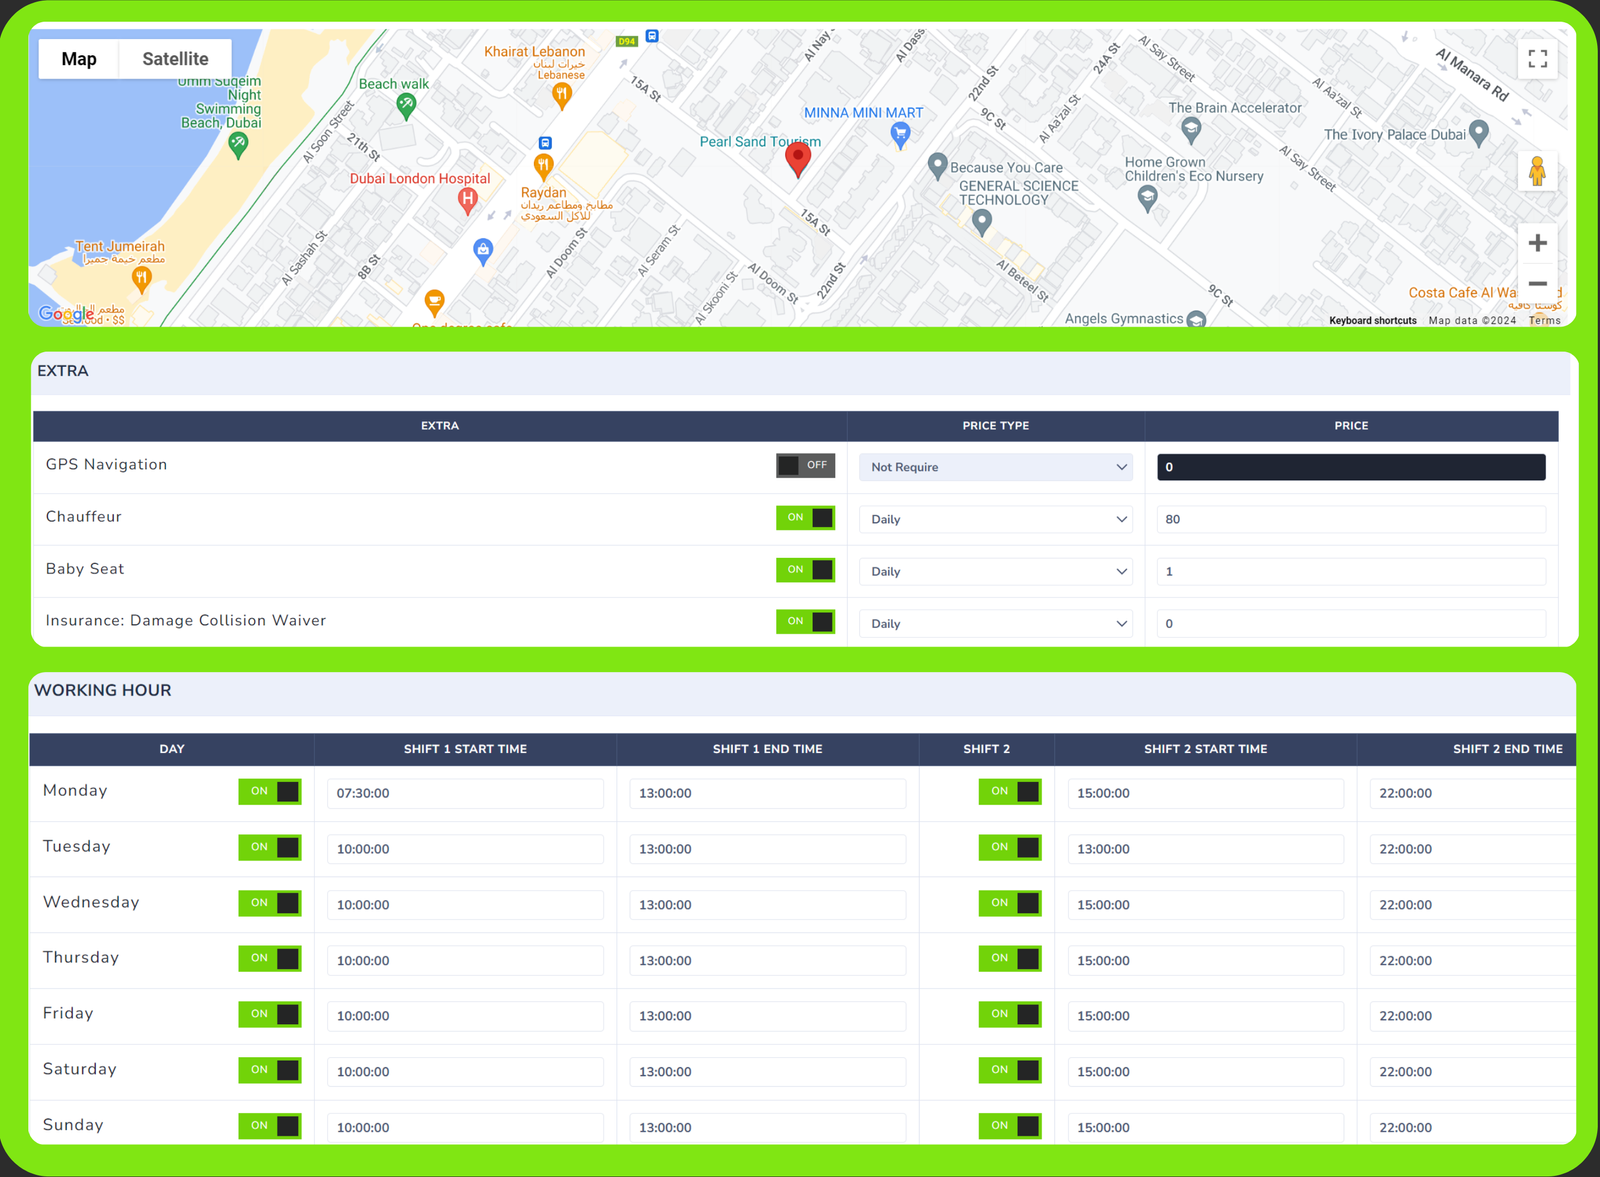Click Monday Shift 1 start time field

point(465,793)
